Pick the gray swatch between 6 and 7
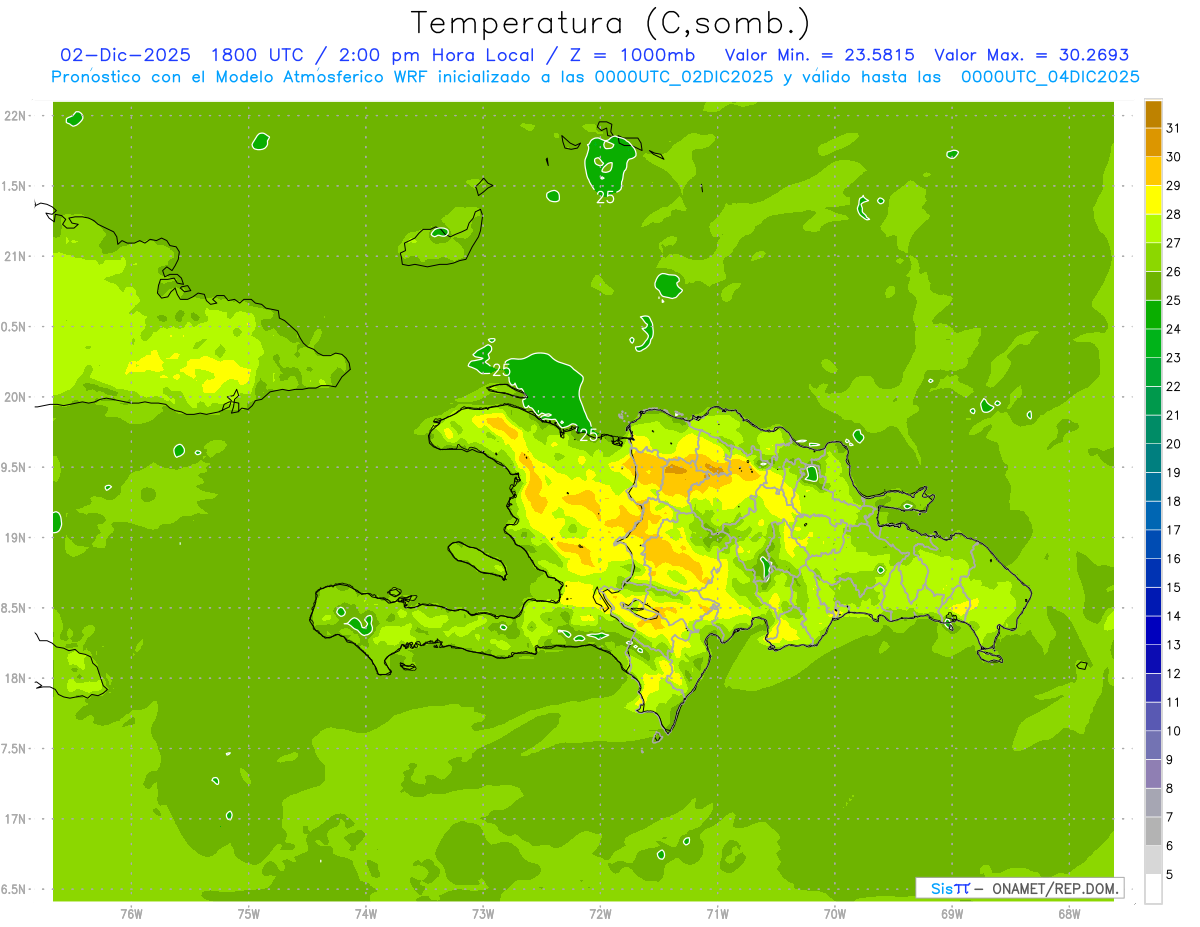Image resolution: width=1200 pixels, height=927 pixels. pos(1153,832)
